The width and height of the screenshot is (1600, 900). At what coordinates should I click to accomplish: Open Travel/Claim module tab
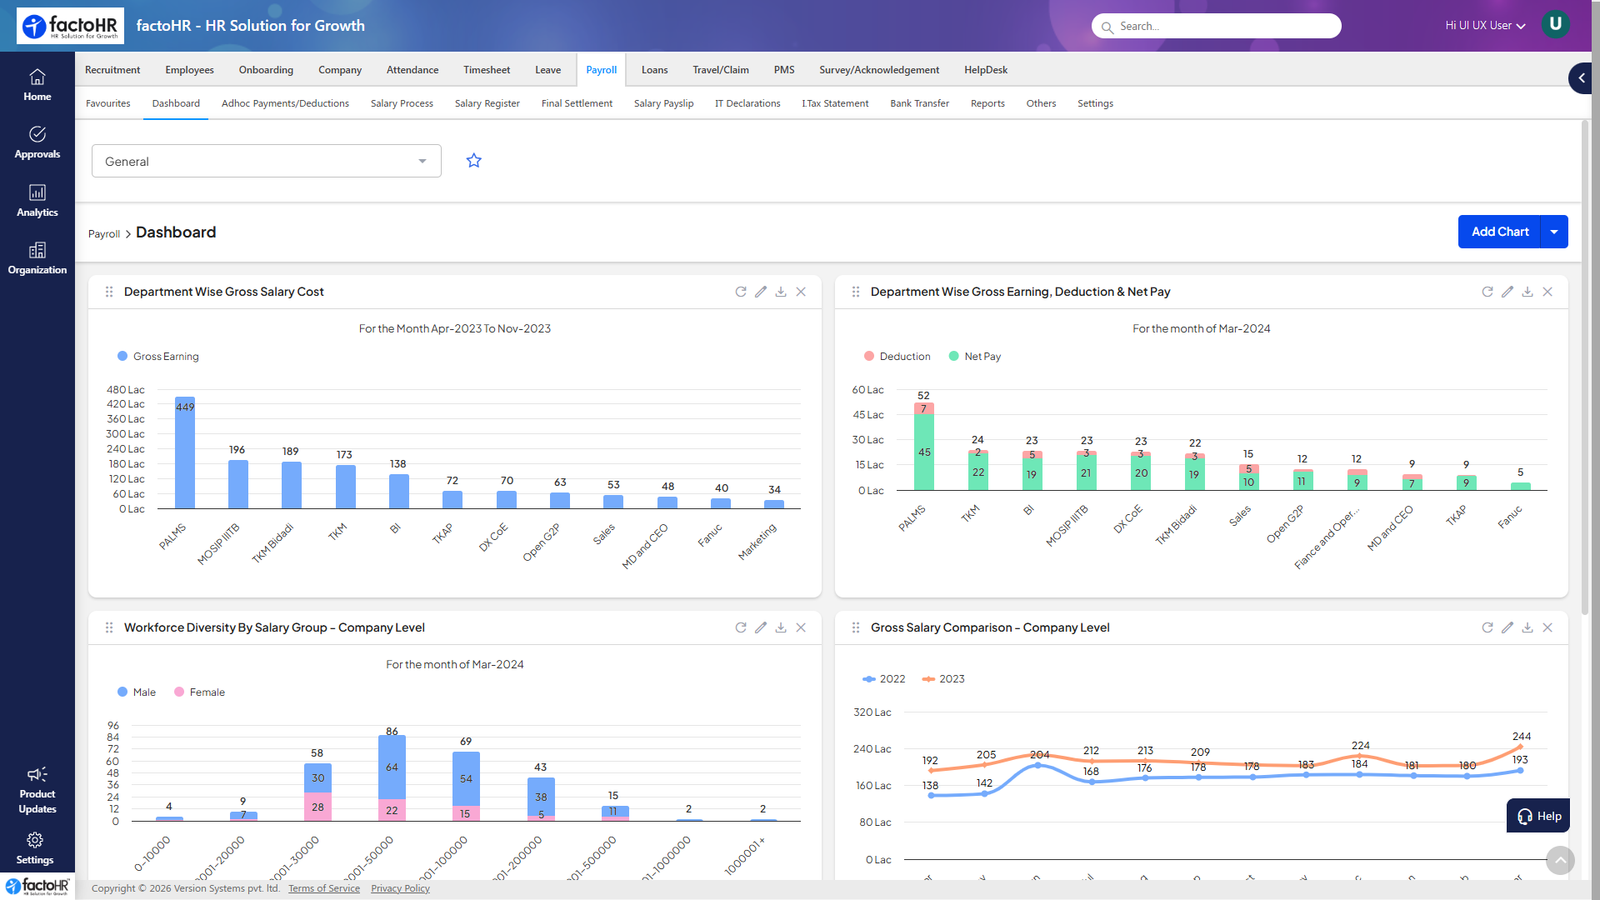coord(720,70)
